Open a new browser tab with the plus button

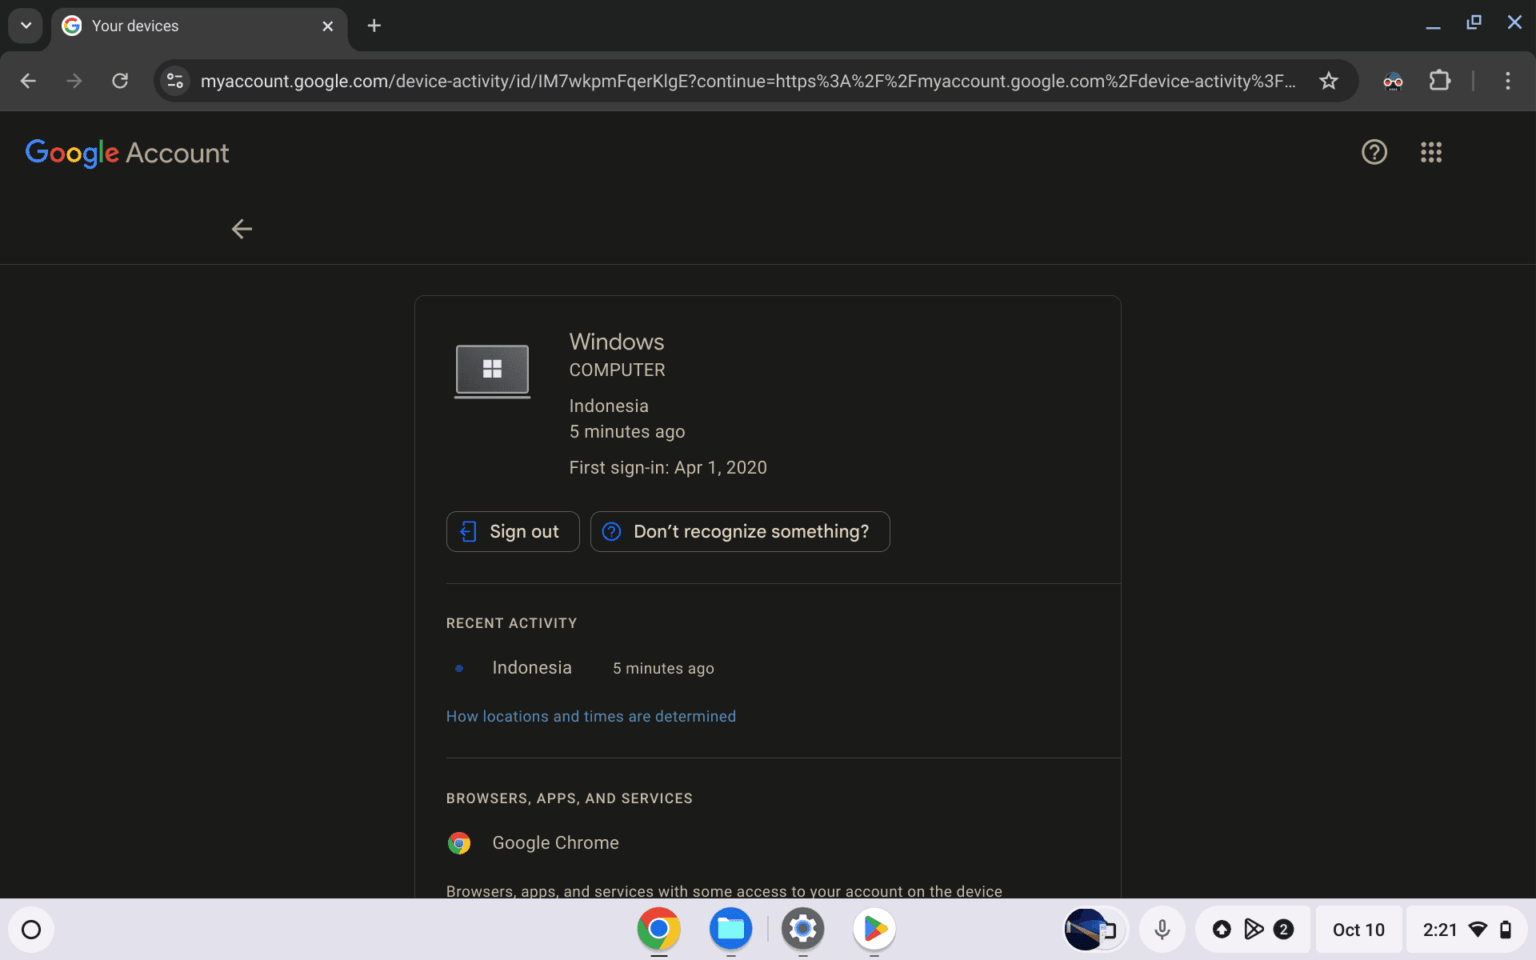tap(373, 25)
